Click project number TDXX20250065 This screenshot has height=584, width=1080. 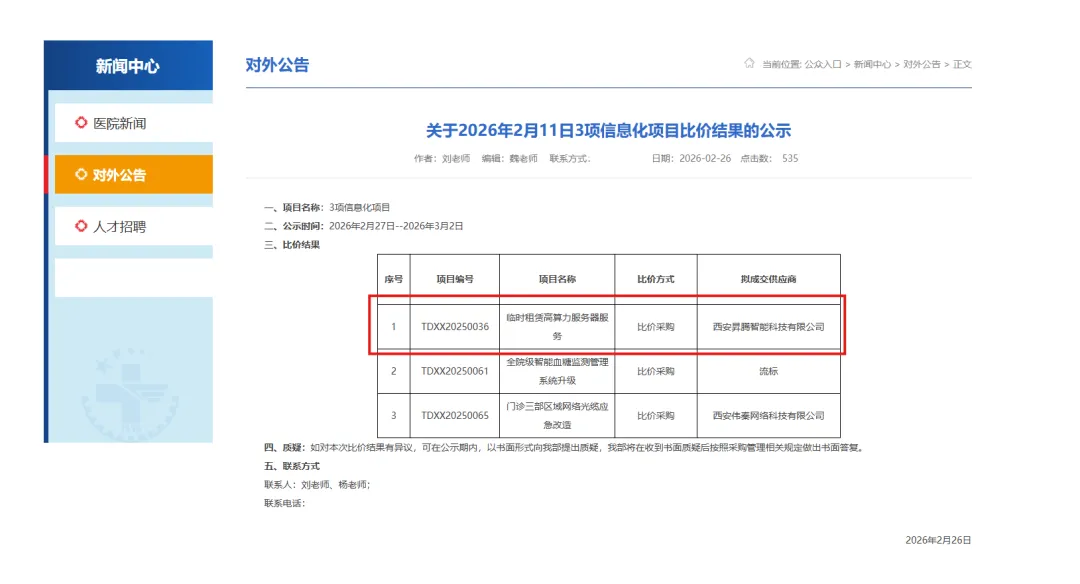tap(455, 415)
